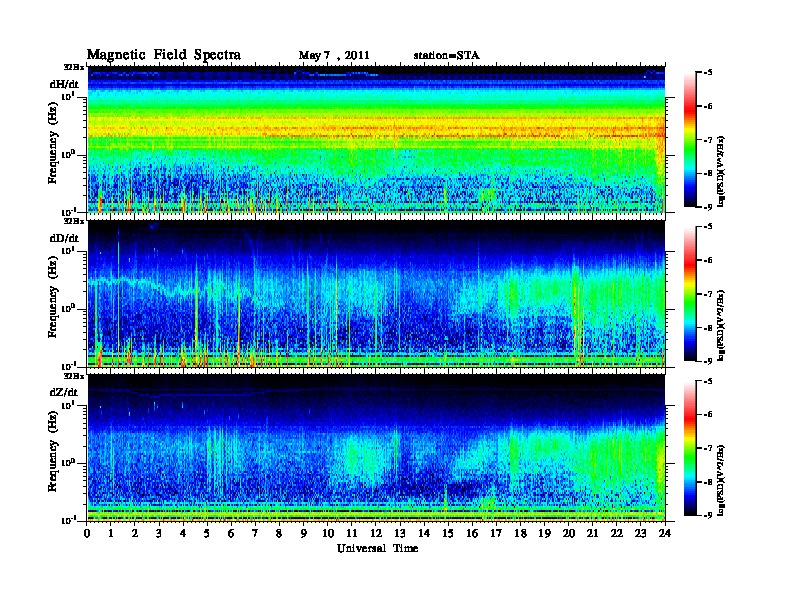This screenshot has height=612, width=792.
Task: Click the "-9" value on dH/dt colorbar
Action: (707, 207)
